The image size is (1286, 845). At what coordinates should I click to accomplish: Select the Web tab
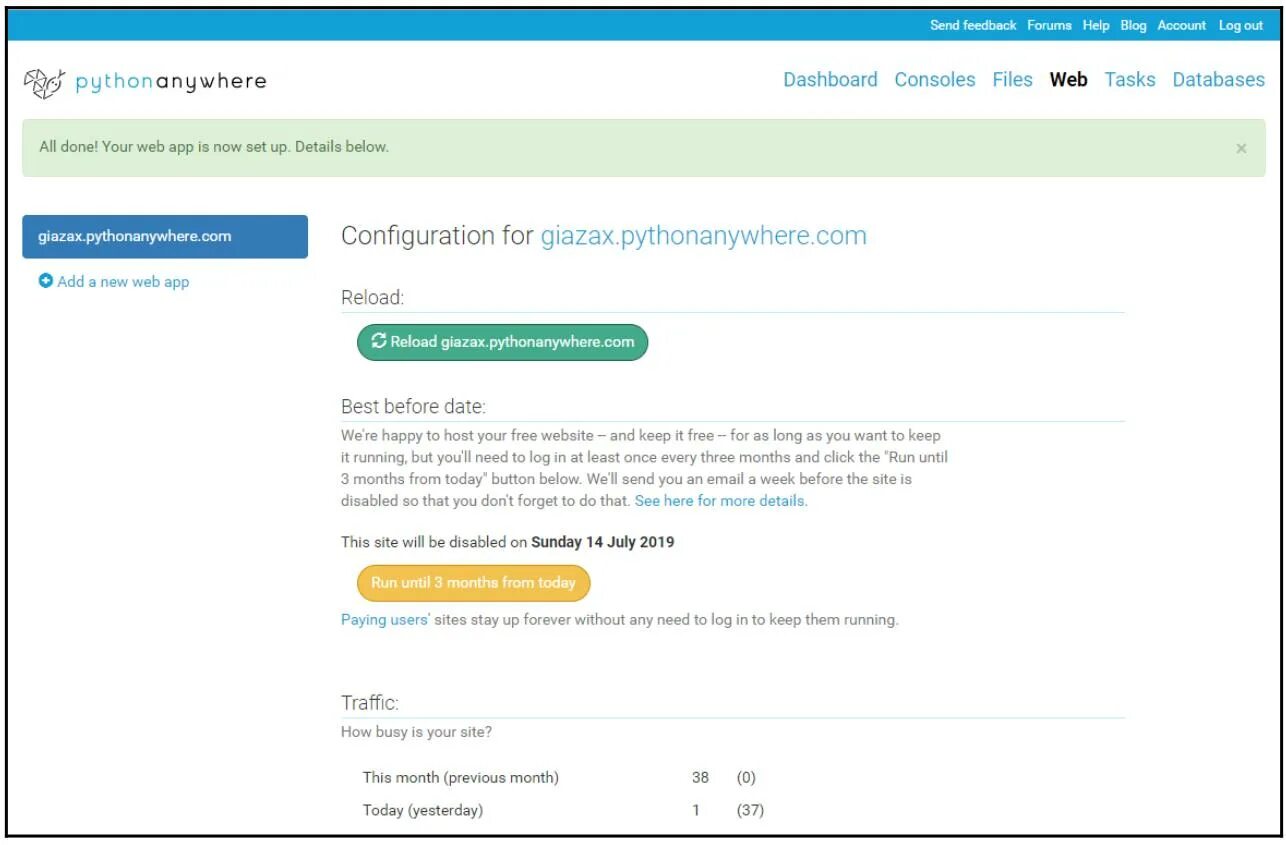[1068, 80]
